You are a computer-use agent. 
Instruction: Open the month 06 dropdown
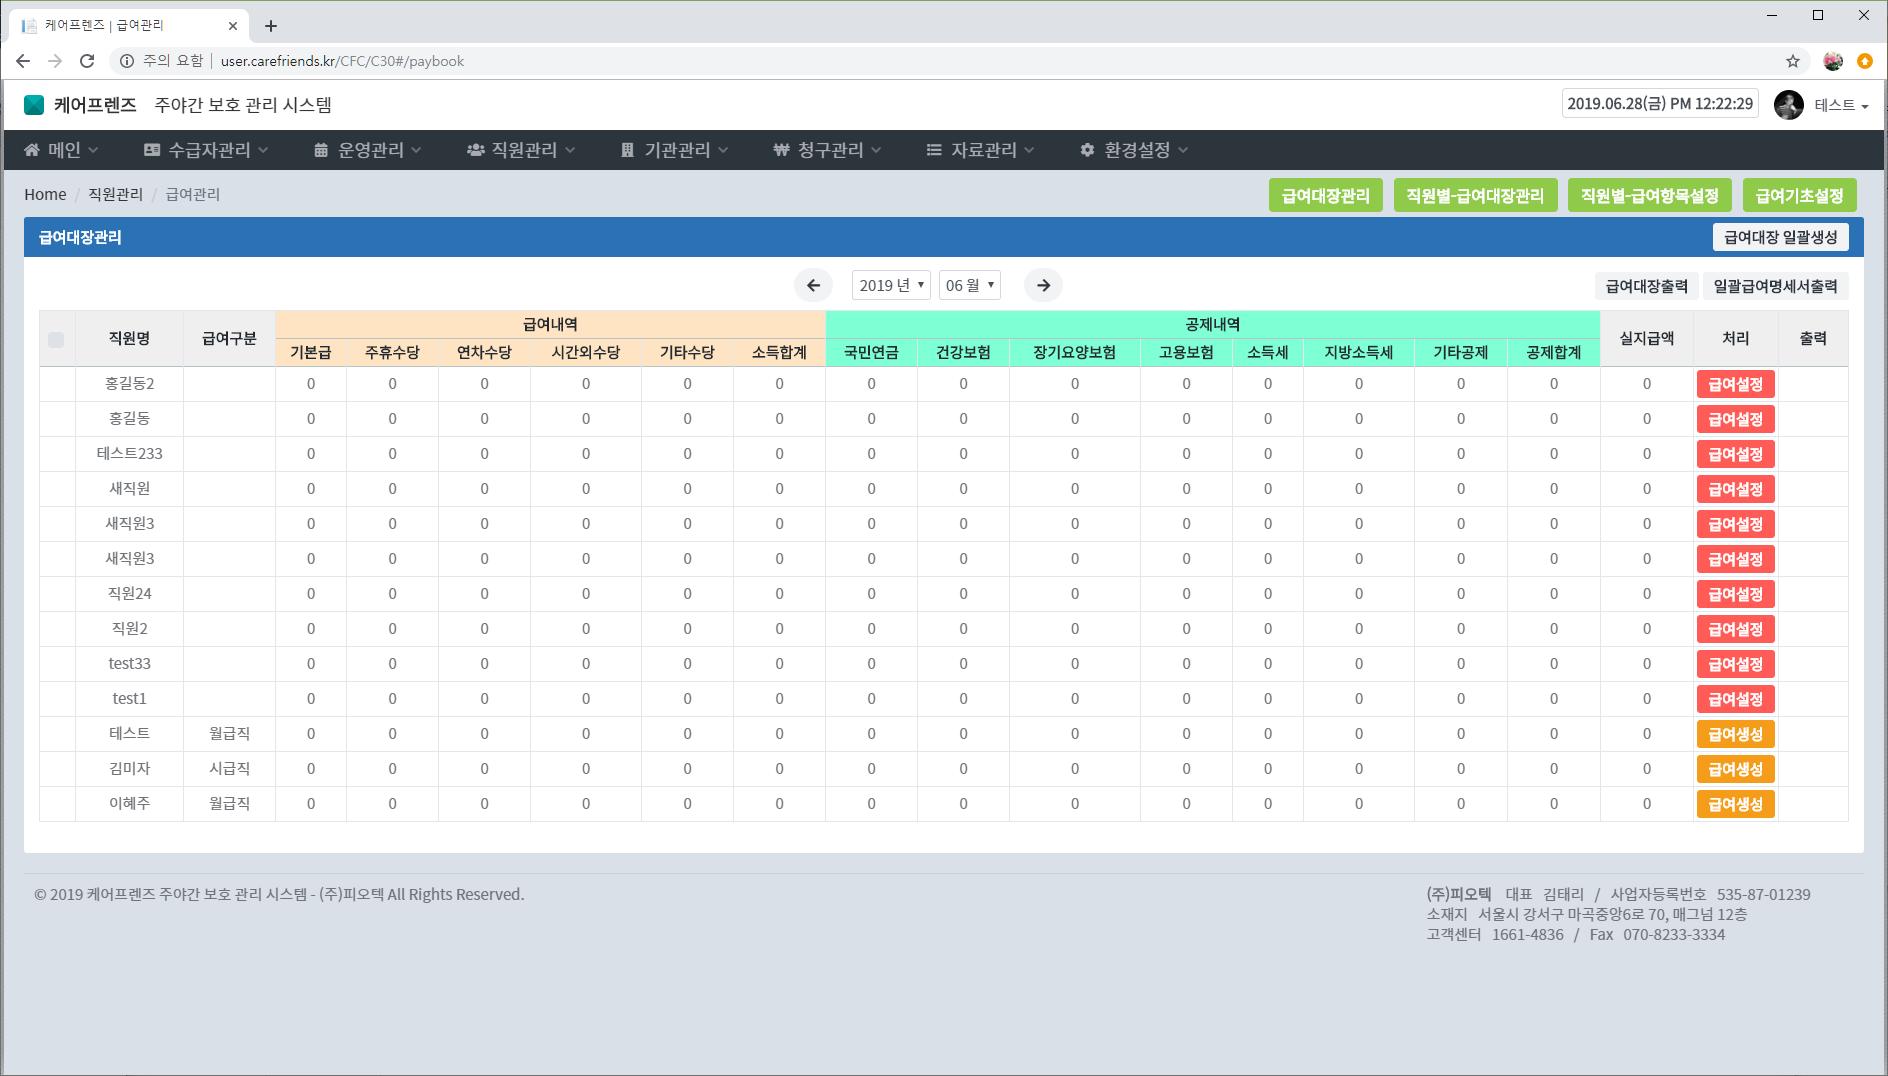pos(969,286)
